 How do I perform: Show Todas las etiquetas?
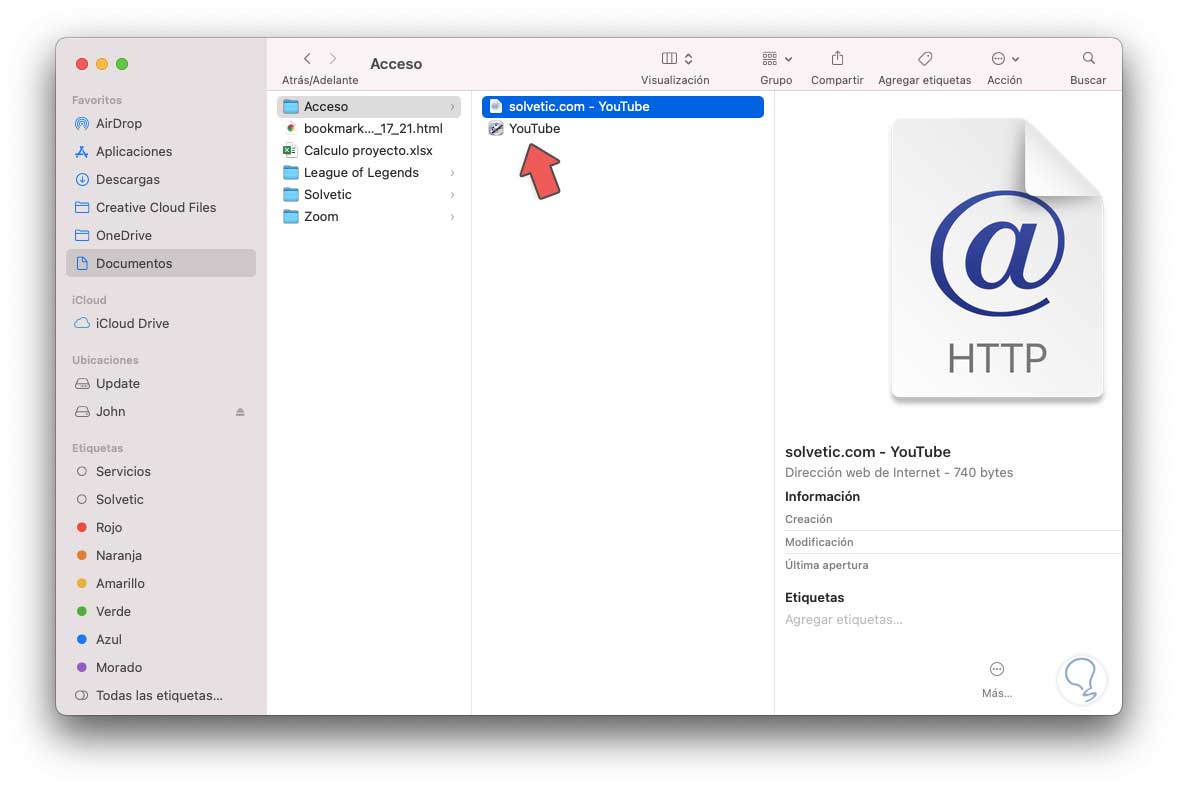click(x=161, y=695)
